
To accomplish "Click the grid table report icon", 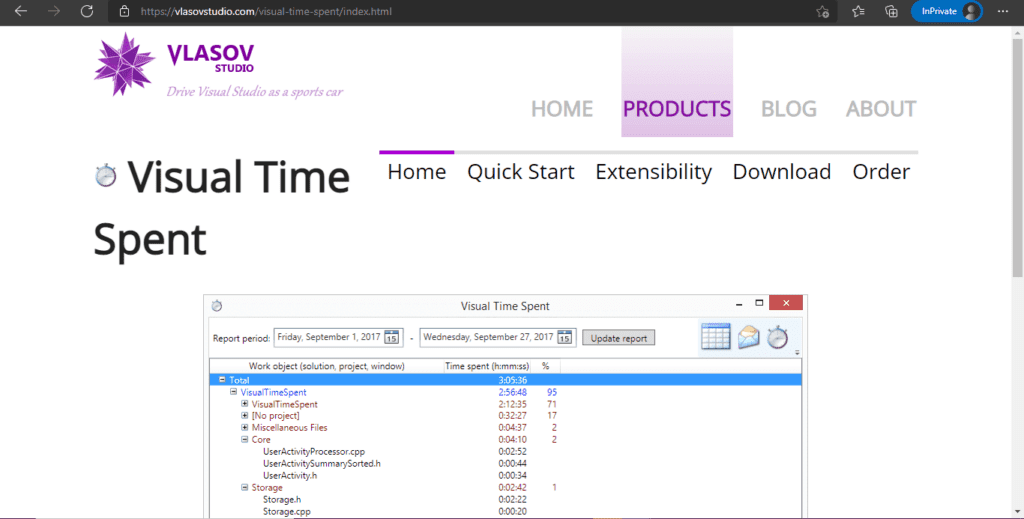I will (x=715, y=338).
